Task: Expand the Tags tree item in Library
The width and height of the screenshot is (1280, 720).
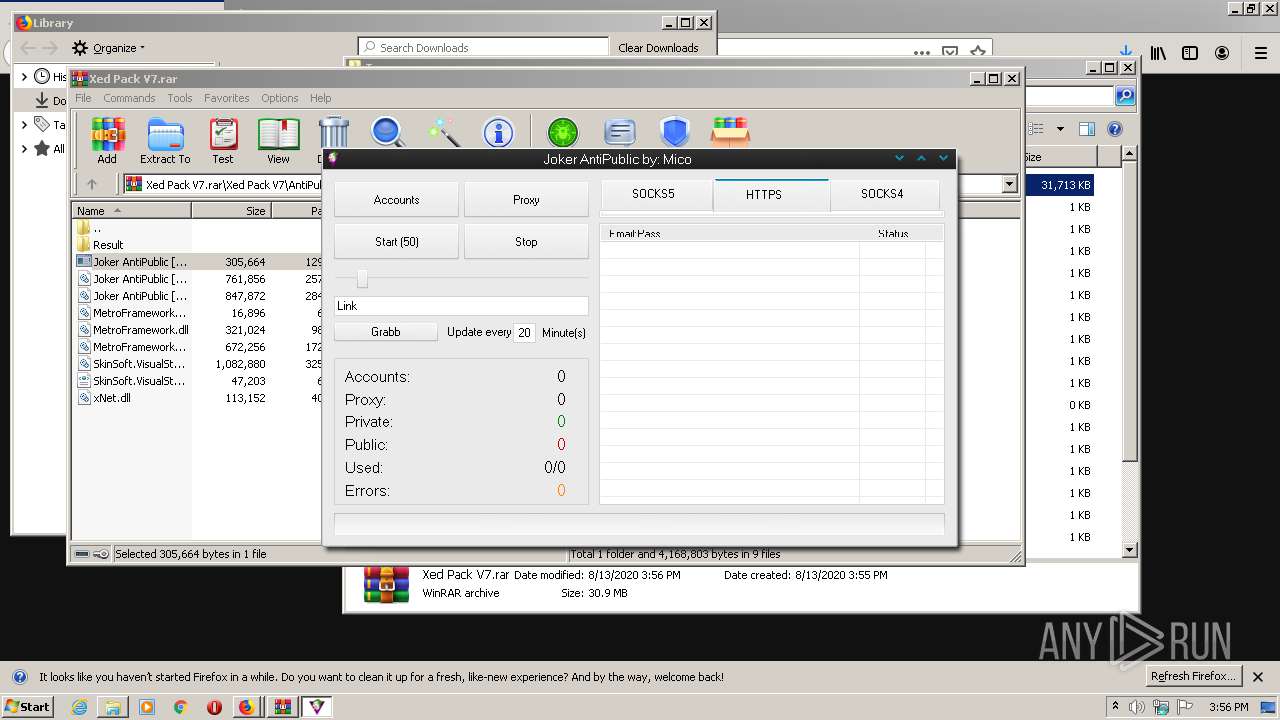Action: (x=24, y=125)
